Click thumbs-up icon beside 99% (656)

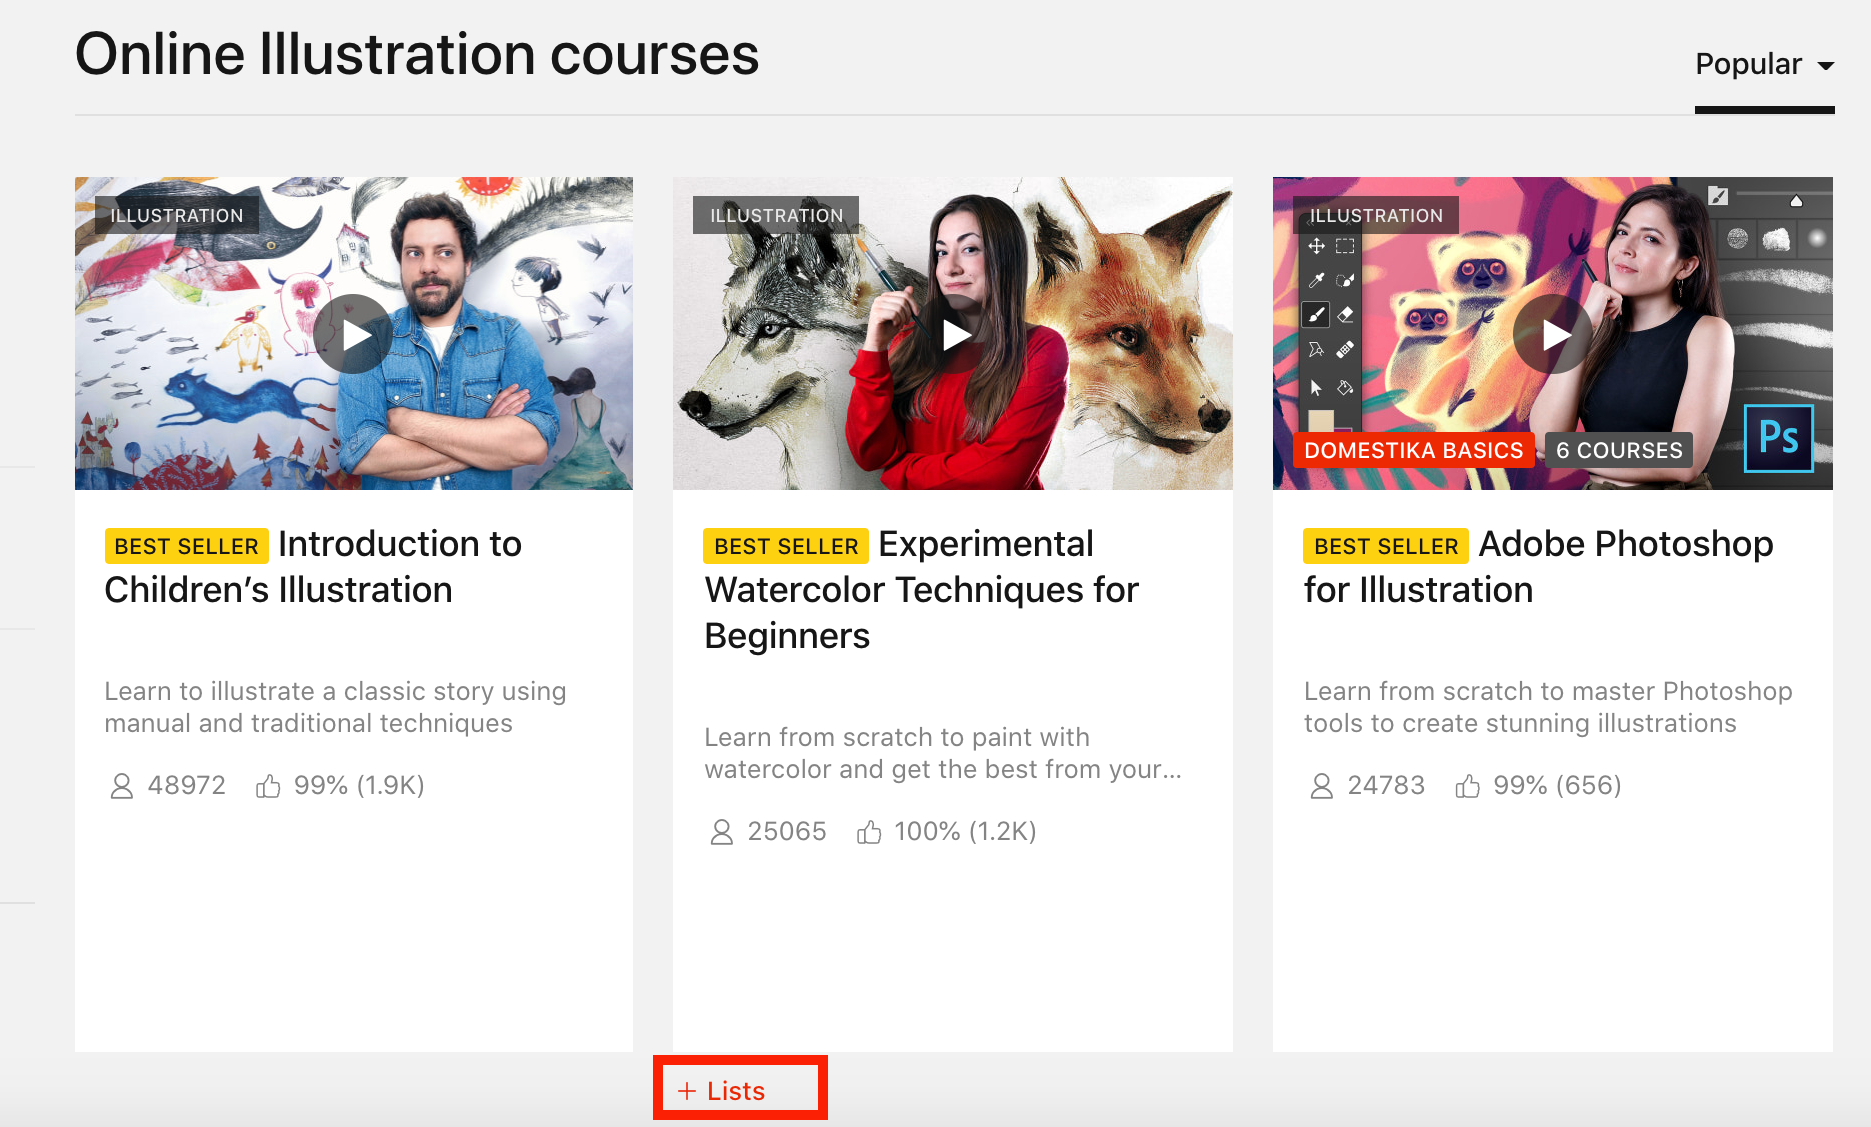click(1467, 786)
